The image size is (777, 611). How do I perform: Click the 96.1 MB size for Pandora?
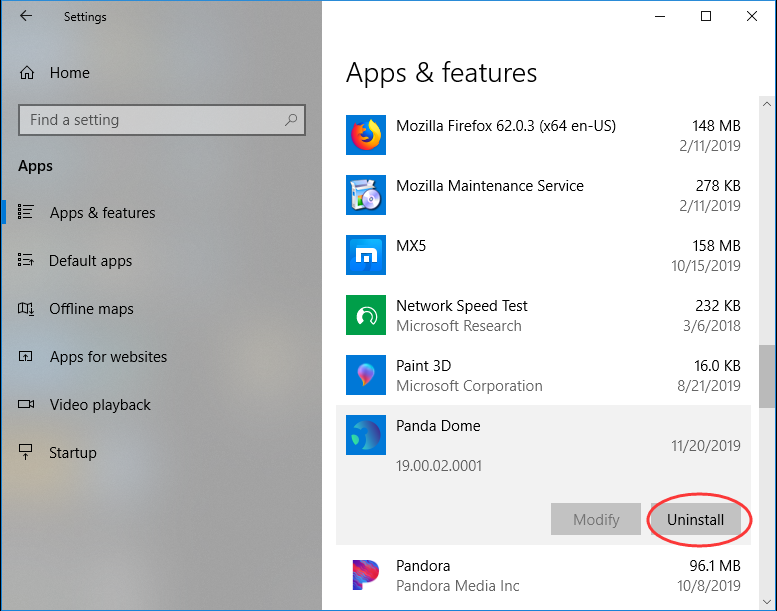click(x=715, y=566)
